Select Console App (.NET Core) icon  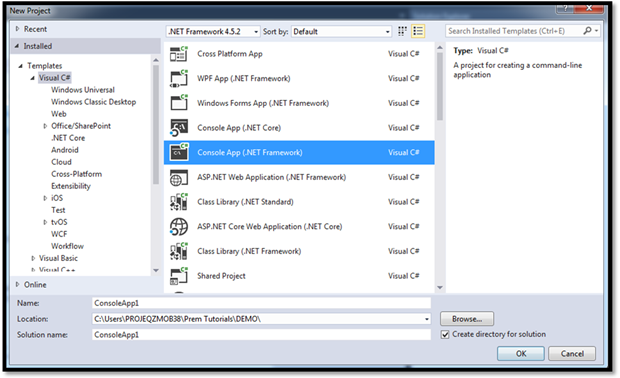pos(179,128)
